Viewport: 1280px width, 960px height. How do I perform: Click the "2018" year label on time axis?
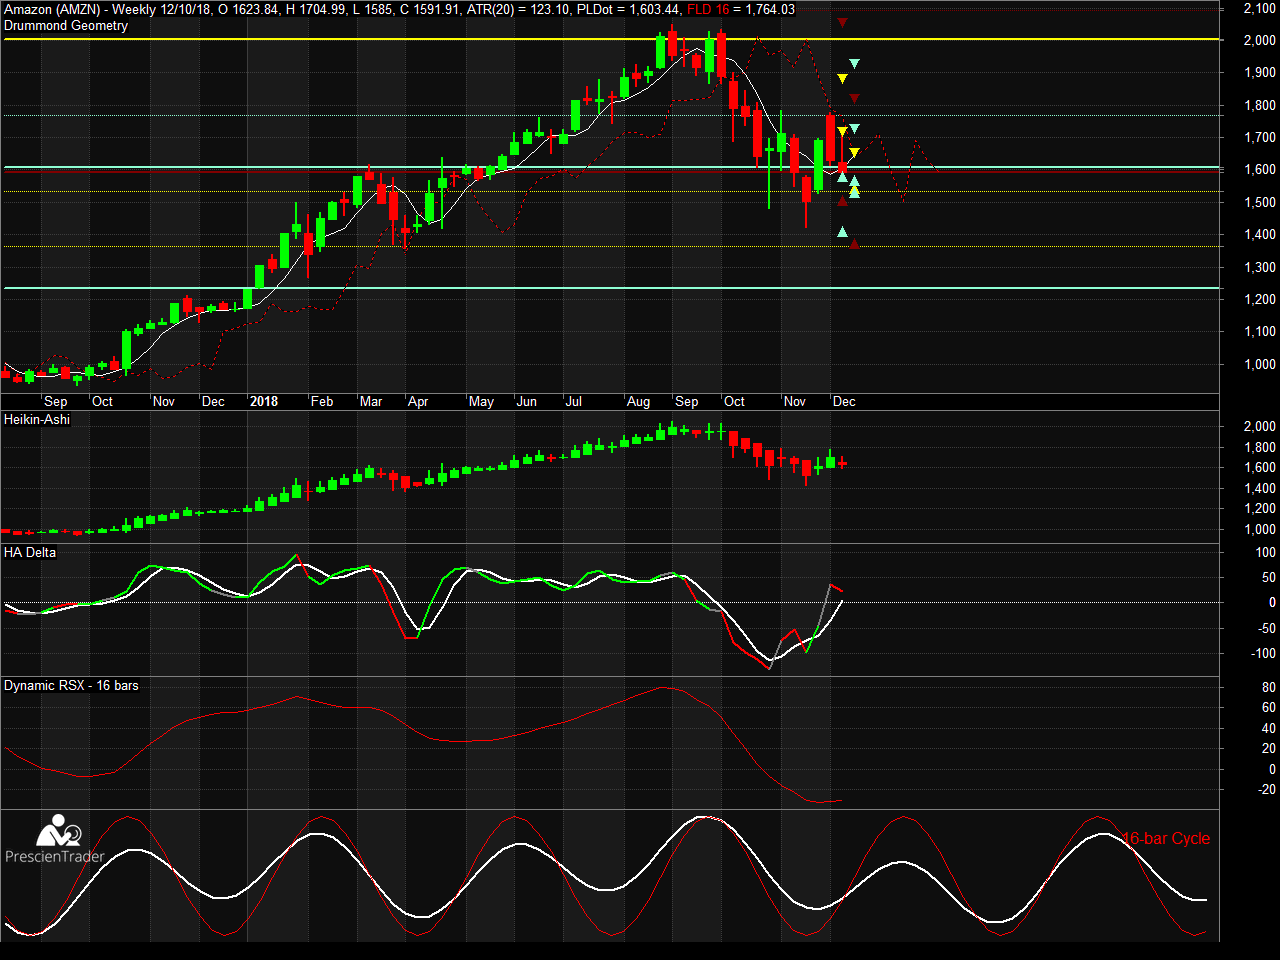[264, 402]
